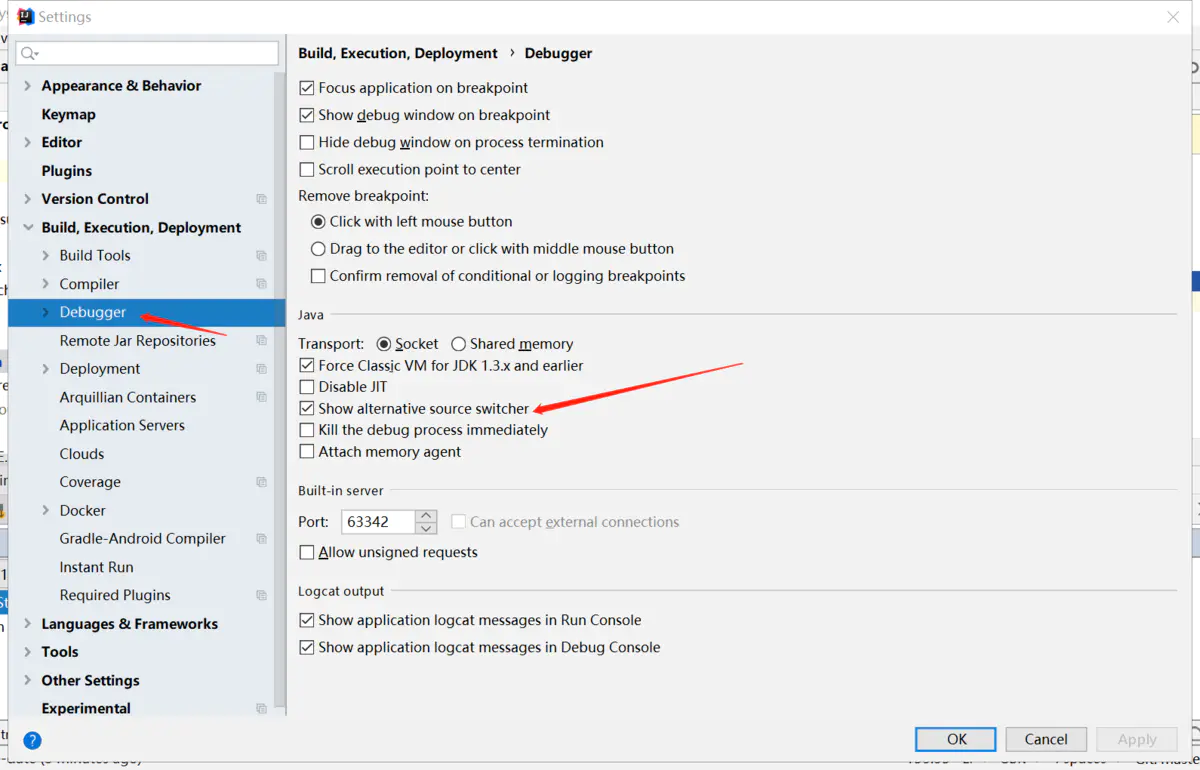Click the search magnifier icon in settings search

tap(29, 53)
